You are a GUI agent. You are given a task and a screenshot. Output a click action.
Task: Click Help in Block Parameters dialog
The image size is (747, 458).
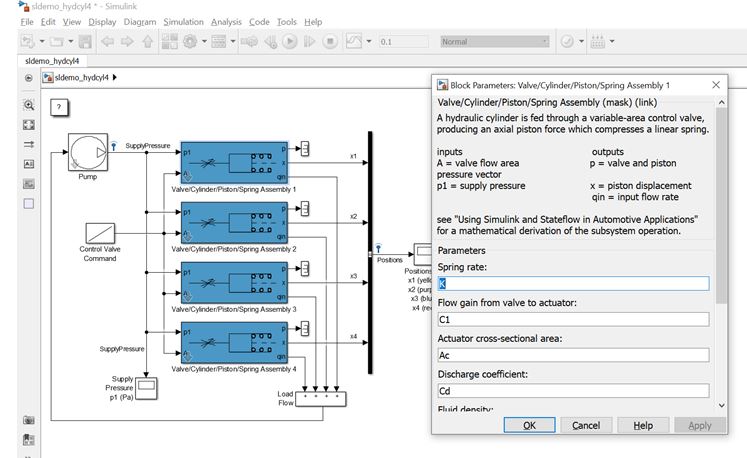[643, 425]
